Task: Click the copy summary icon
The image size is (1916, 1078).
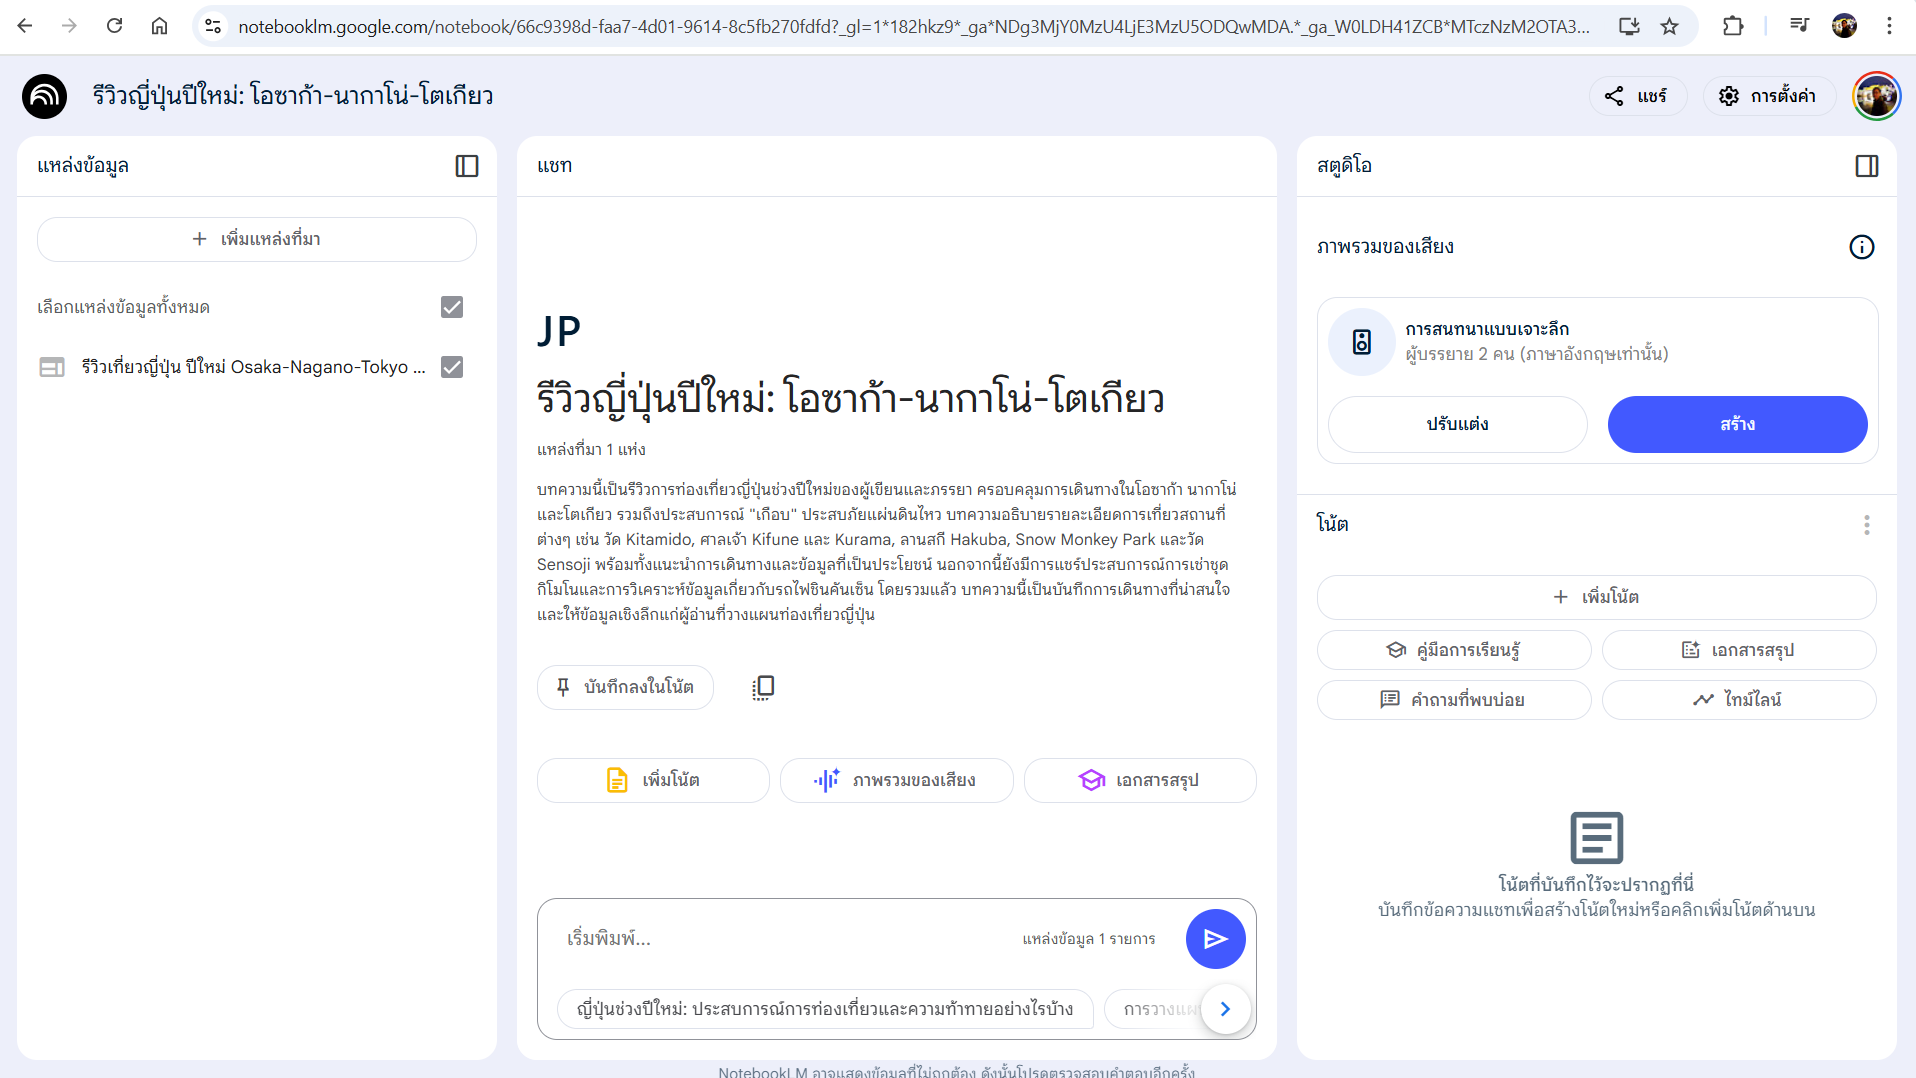Action: tap(763, 687)
